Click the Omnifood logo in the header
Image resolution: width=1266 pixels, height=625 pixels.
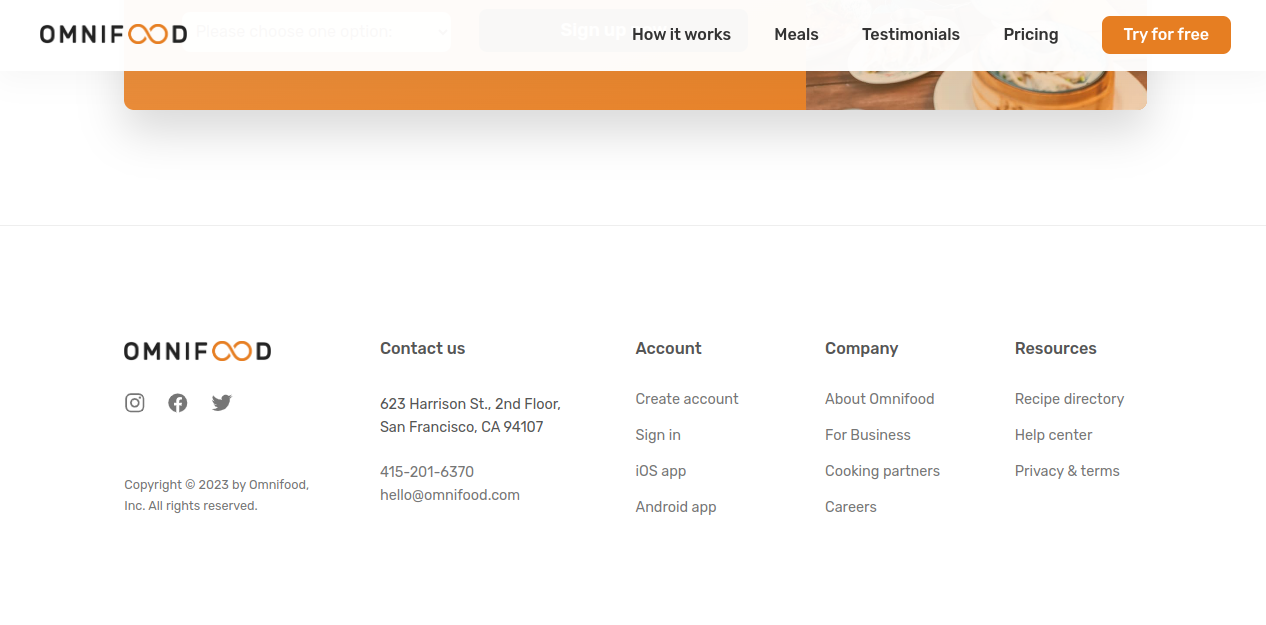click(113, 34)
